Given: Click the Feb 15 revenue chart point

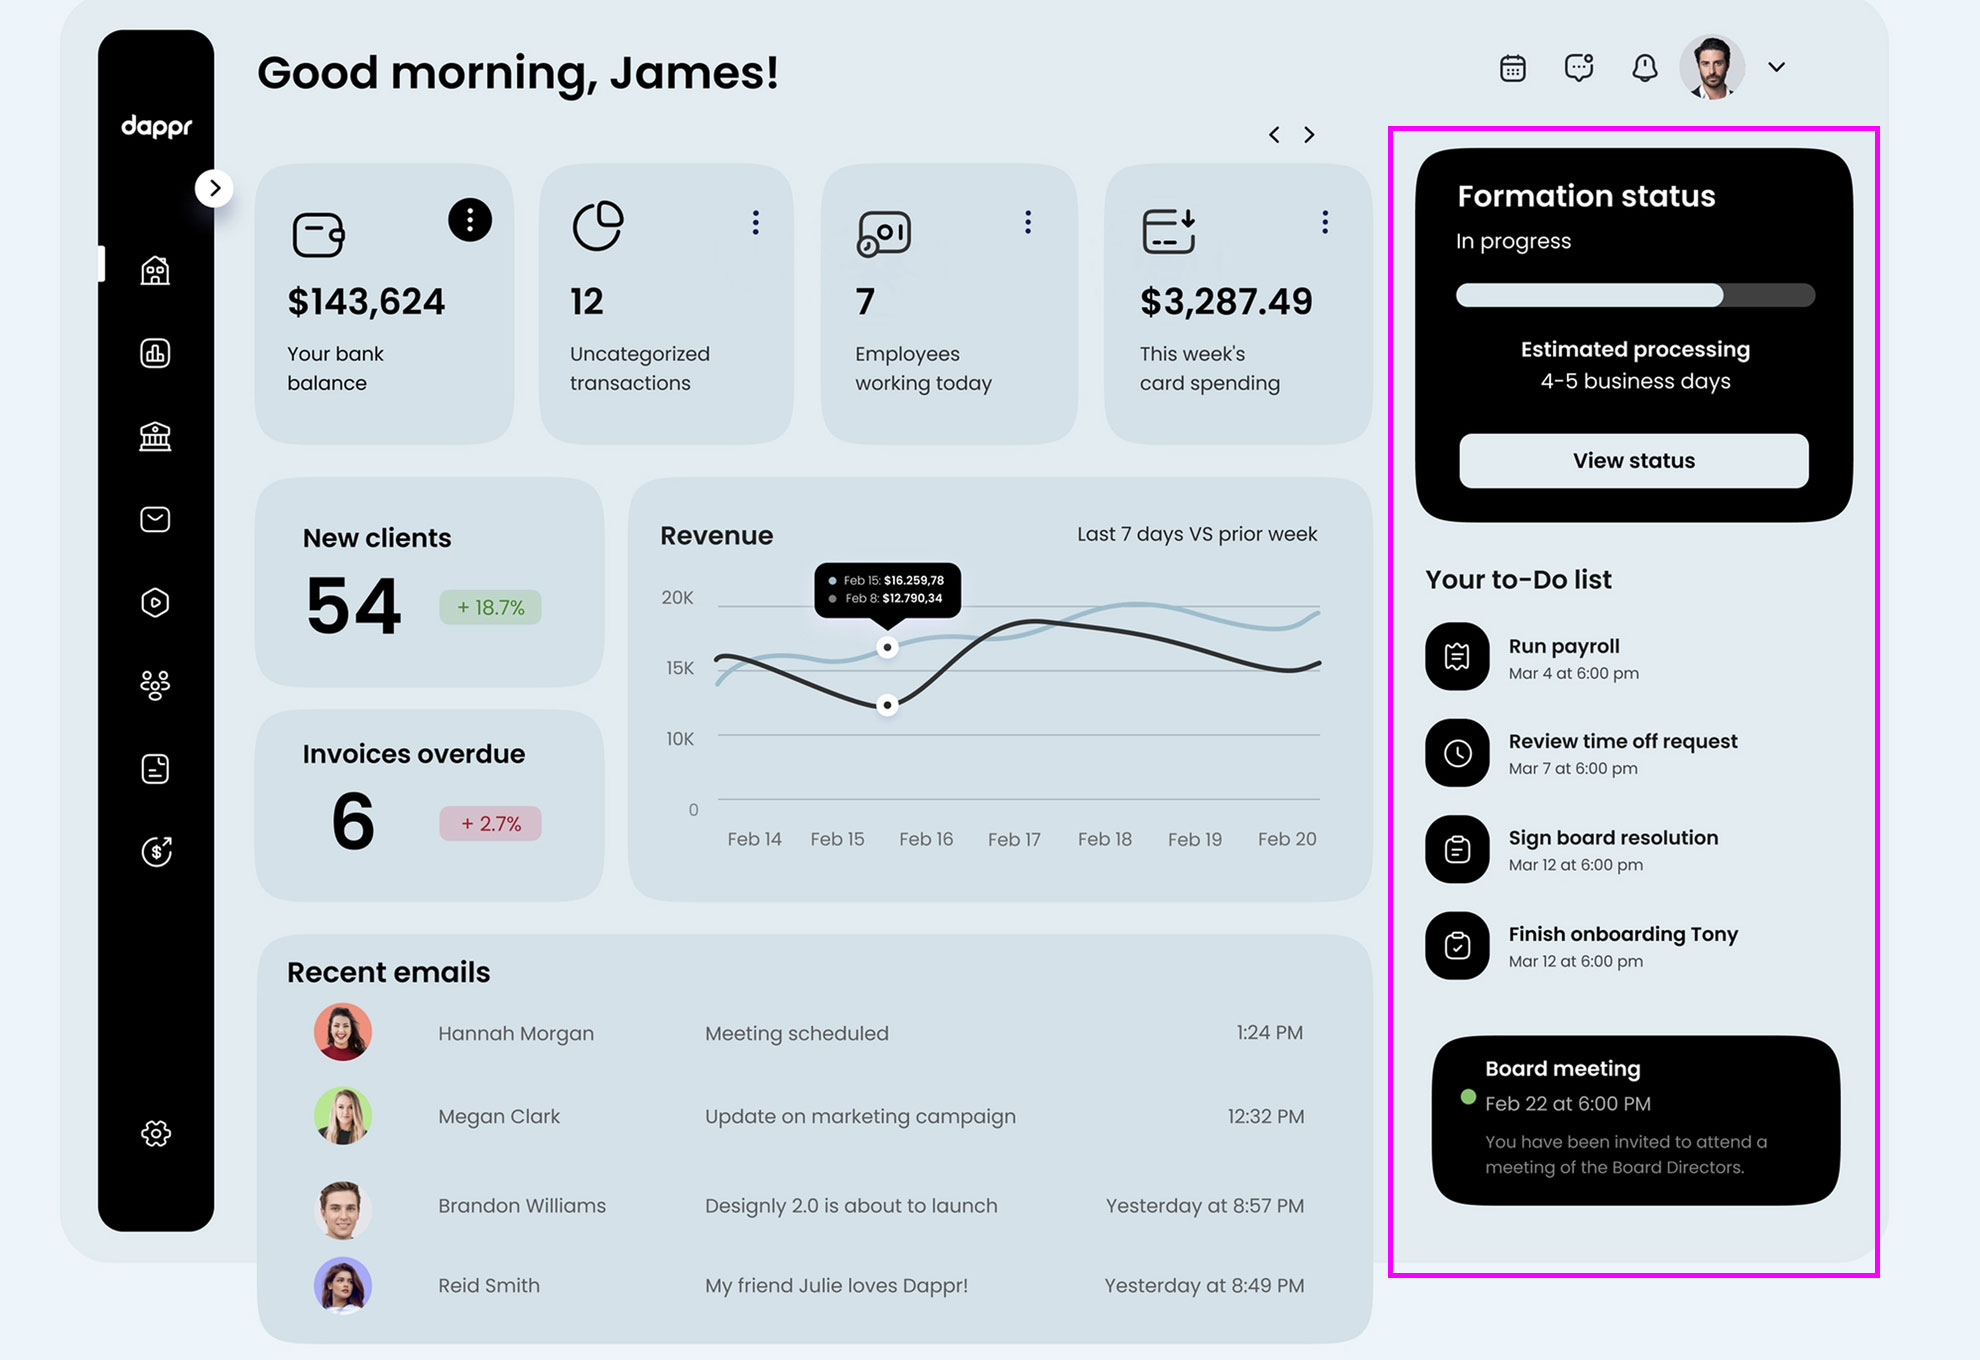Looking at the screenshot, I should tap(887, 648).
